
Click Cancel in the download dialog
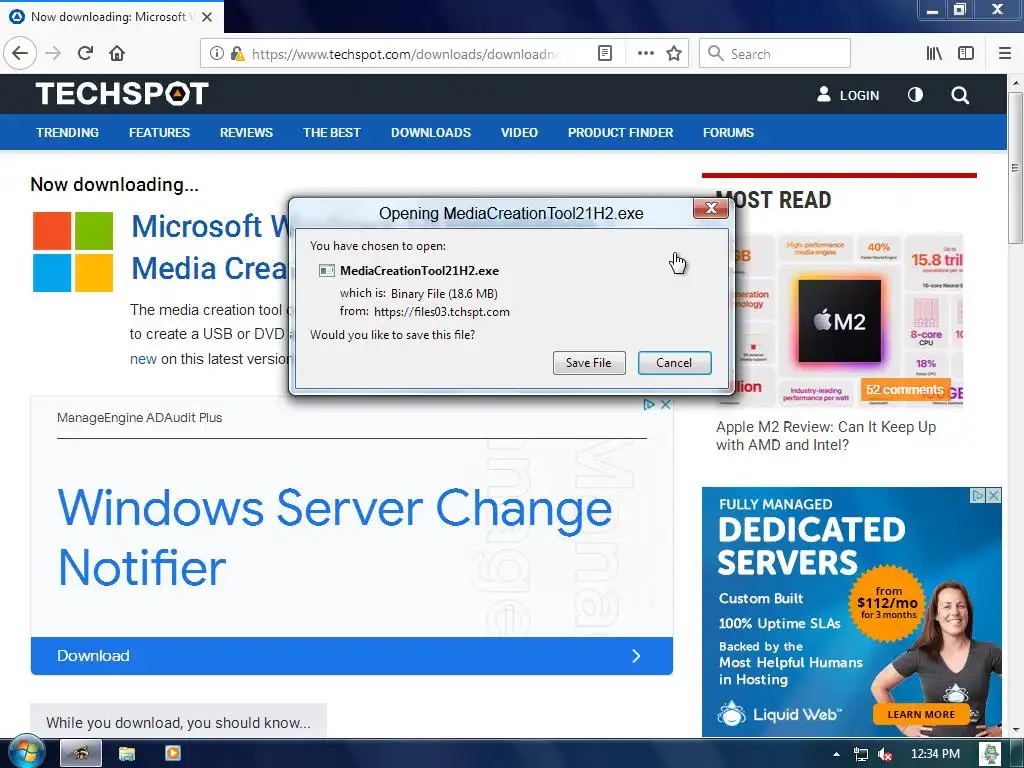tap(675, 363)
